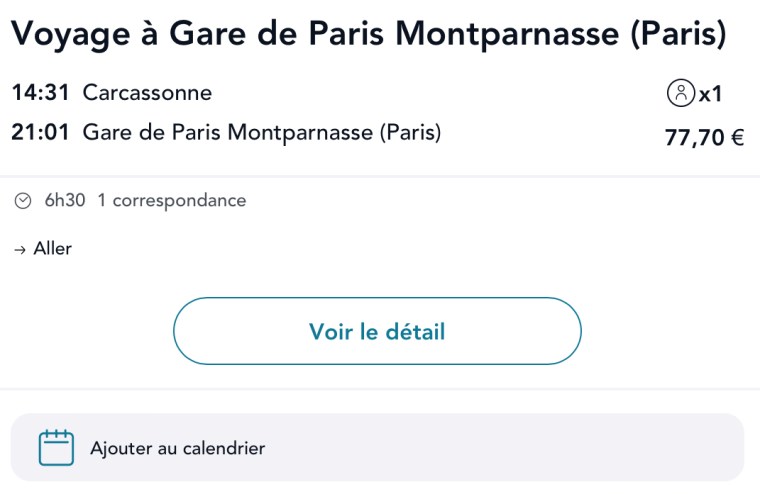
Task: Select the Ajouter au calendrier label
Action: (177, 449)
